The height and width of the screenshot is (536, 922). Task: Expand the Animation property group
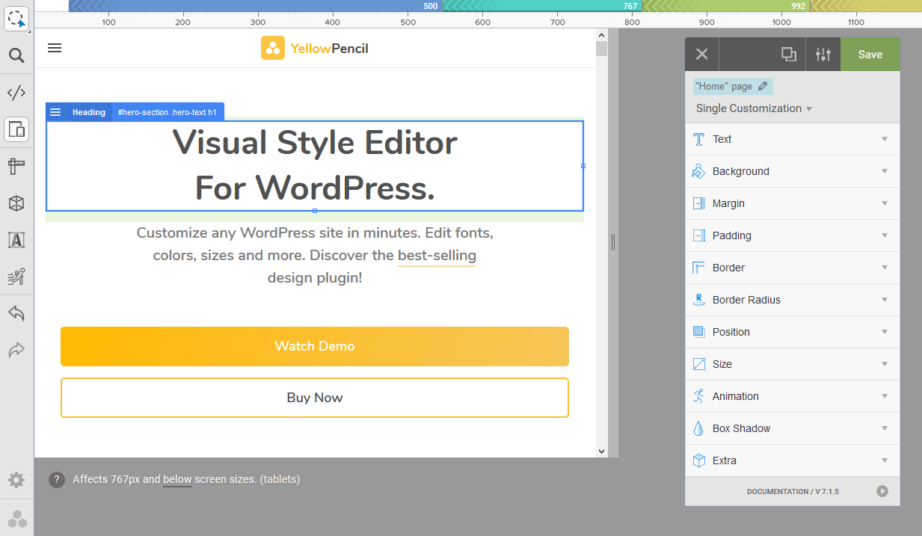tap(792, 396)
